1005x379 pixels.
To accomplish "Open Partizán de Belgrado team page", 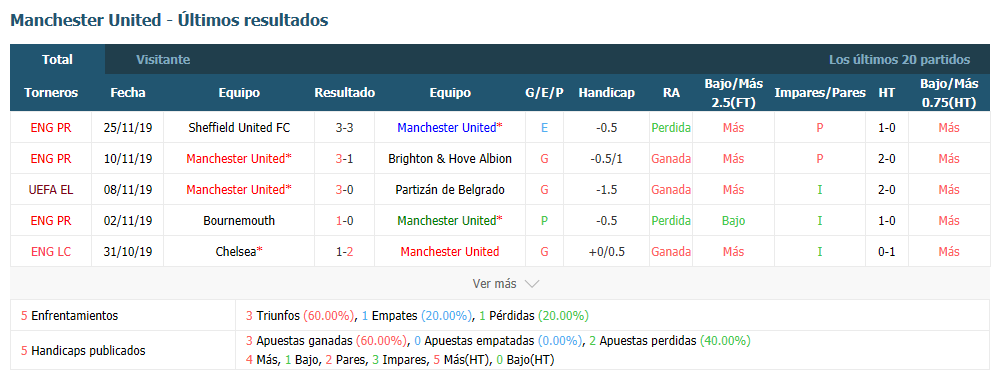I will tap(450, 189).
